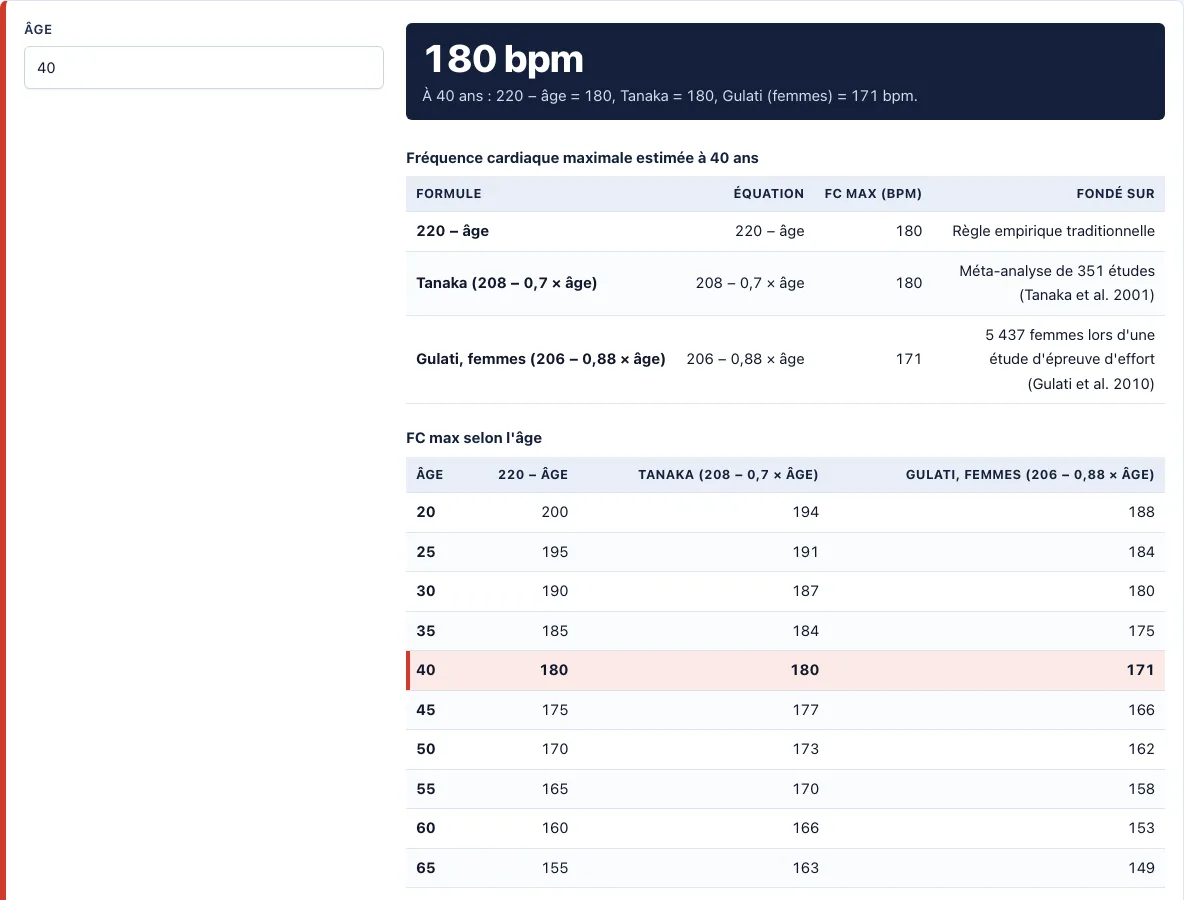Click the '220 – ÂGE' column header
The image size is (1184, 900).
(x=533, y=474)
